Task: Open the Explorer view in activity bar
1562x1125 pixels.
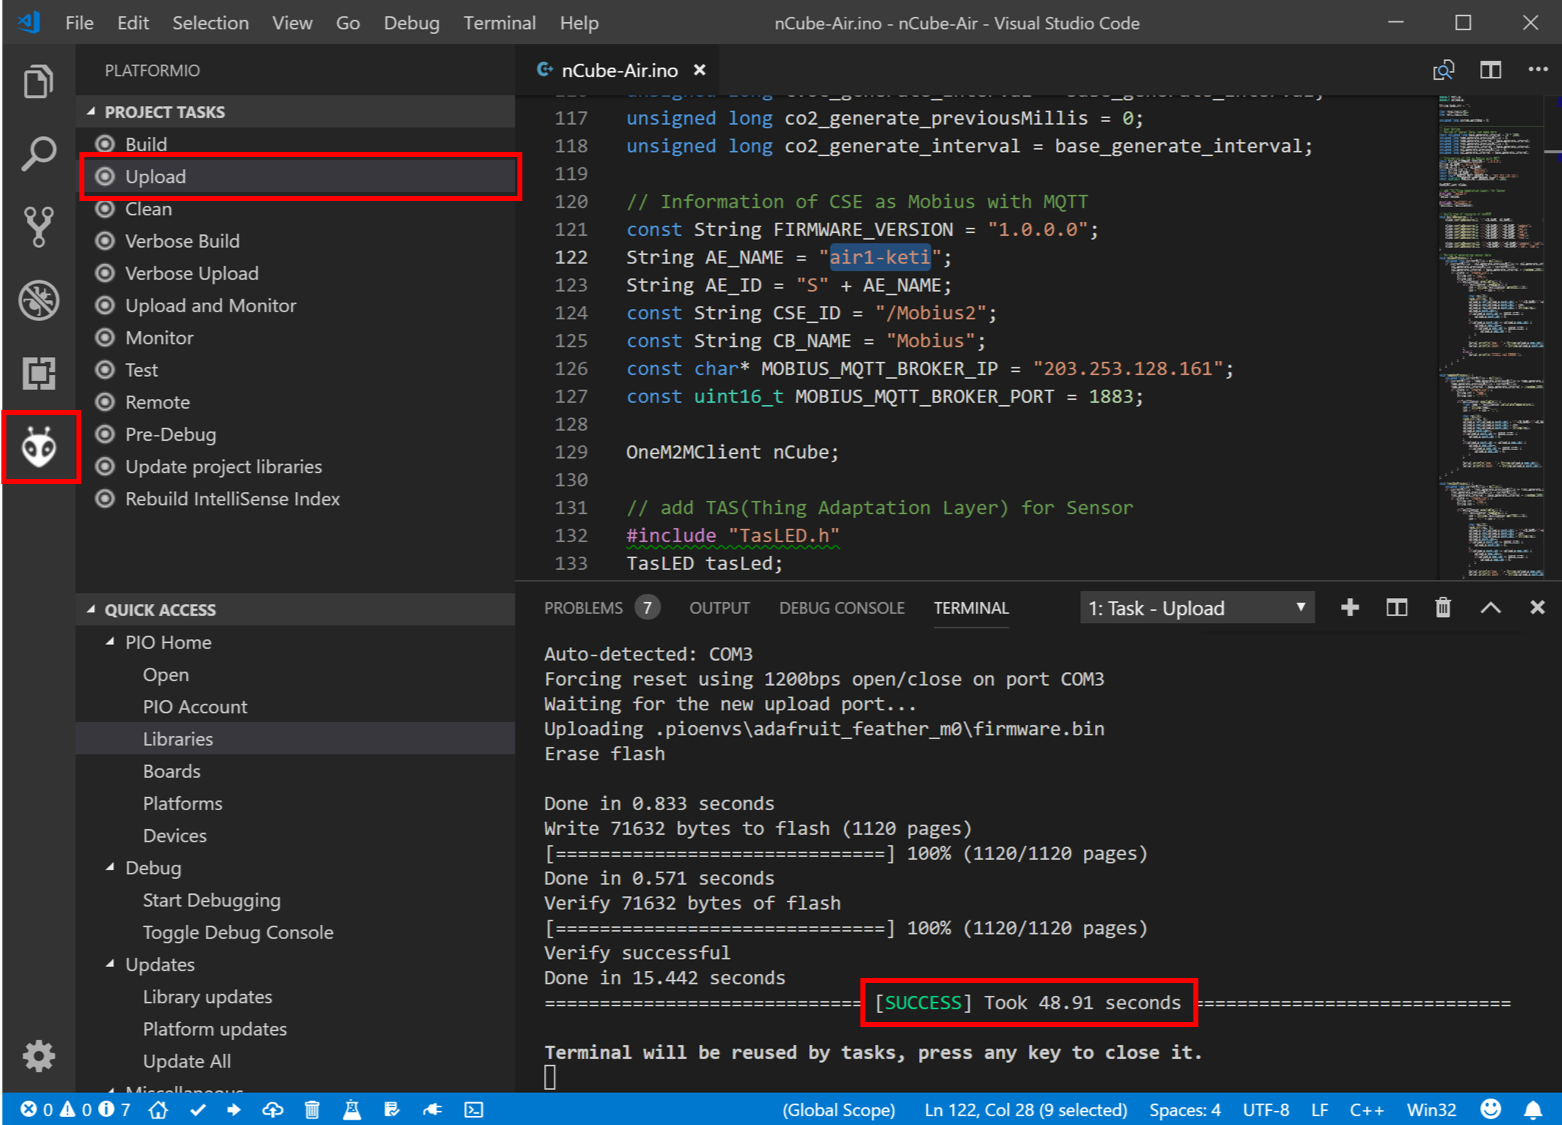Action: pos(38,81)
